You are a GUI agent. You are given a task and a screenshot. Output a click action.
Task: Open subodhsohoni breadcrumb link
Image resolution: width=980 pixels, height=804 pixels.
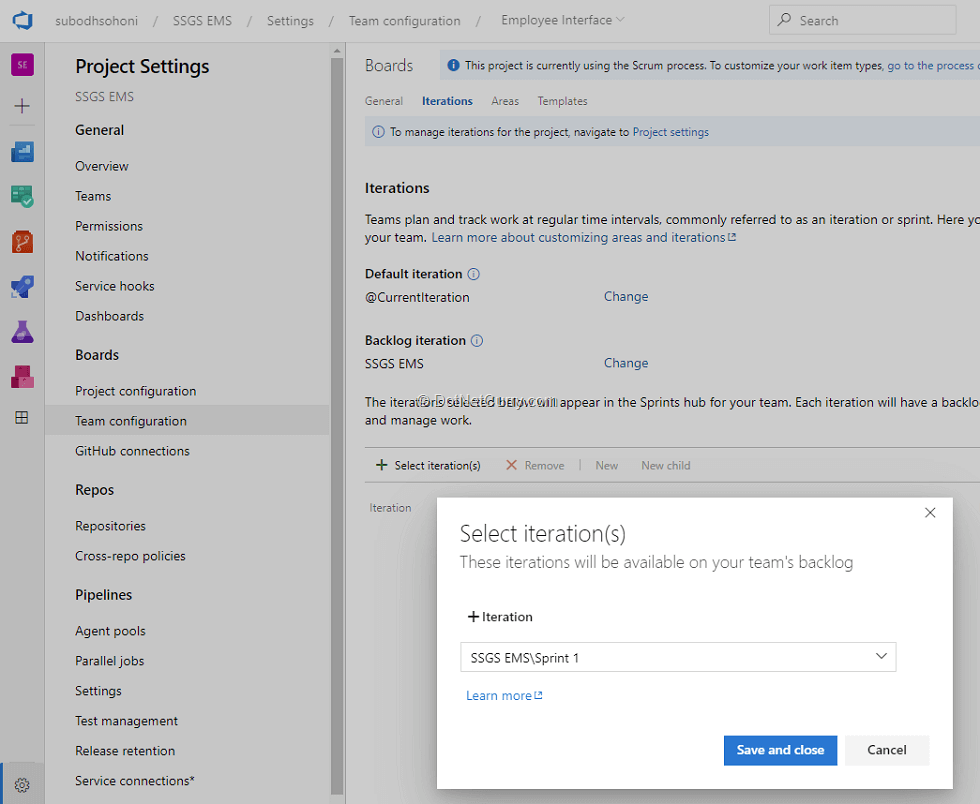pos(96,21)
